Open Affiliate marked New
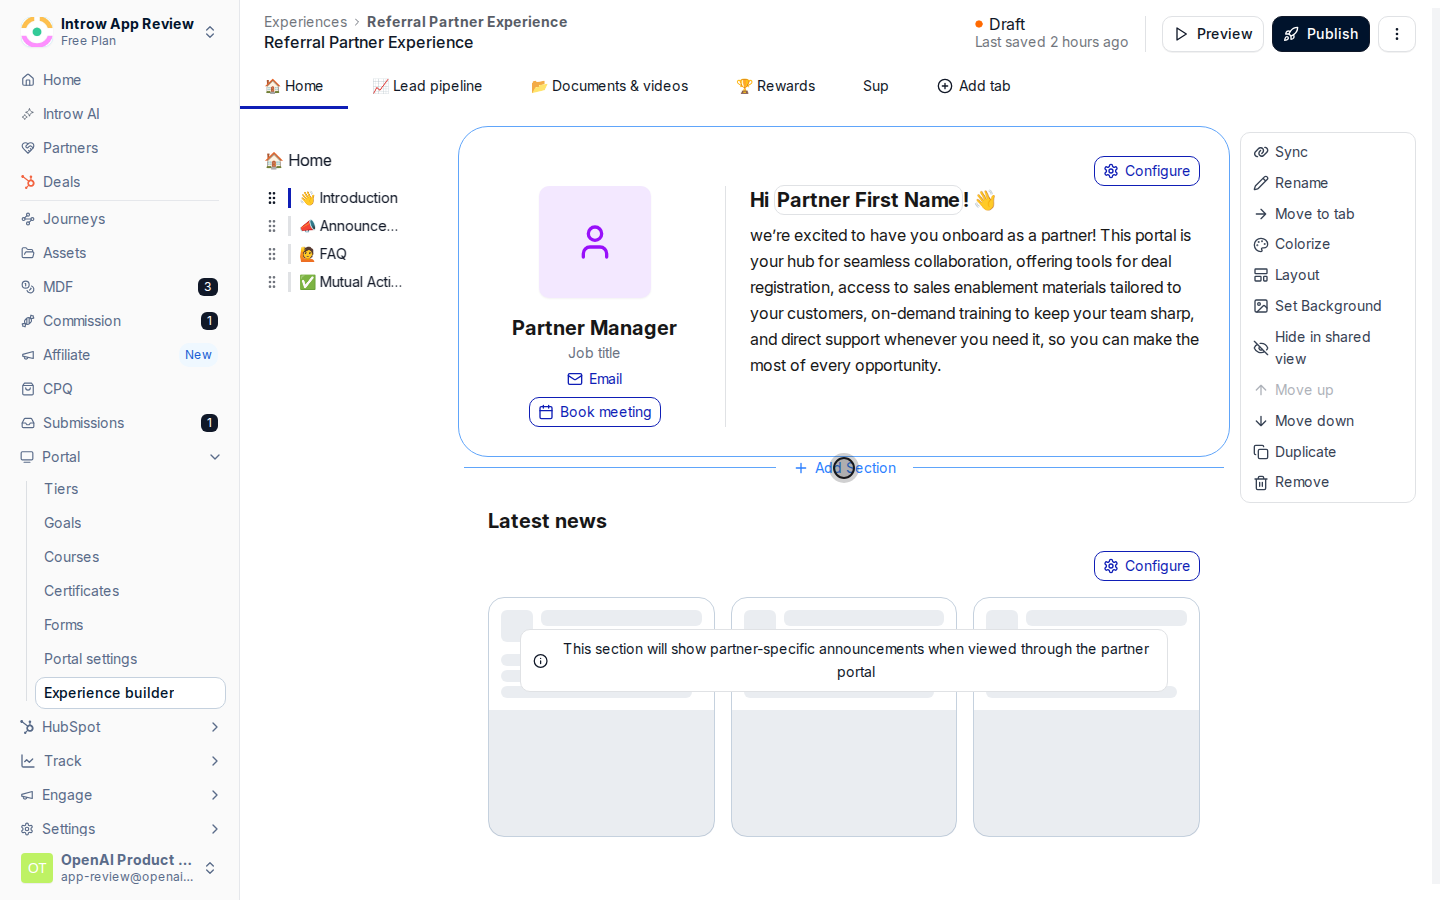1440x900 pixels. coord(119,355)
